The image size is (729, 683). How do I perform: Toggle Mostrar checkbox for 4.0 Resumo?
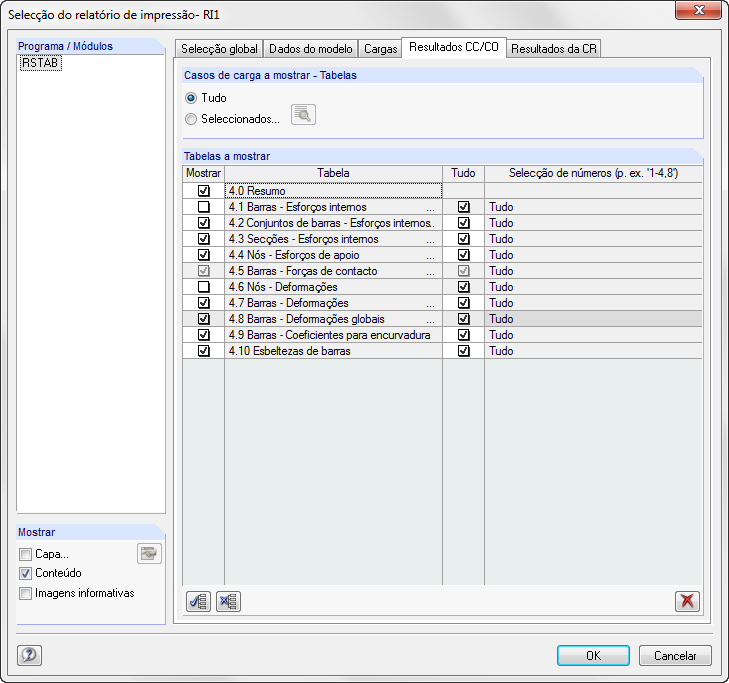click(204, 191)
